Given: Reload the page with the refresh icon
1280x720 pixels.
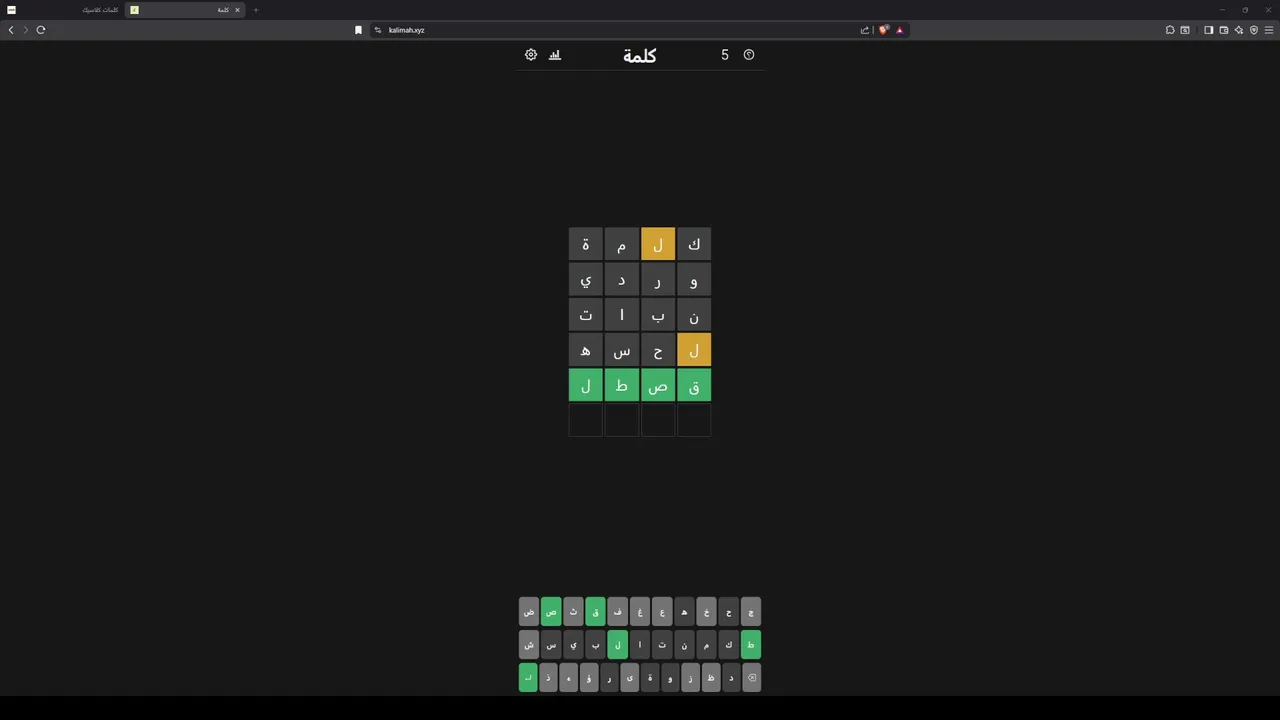Looking at the screenshot, I should point(41,30).
